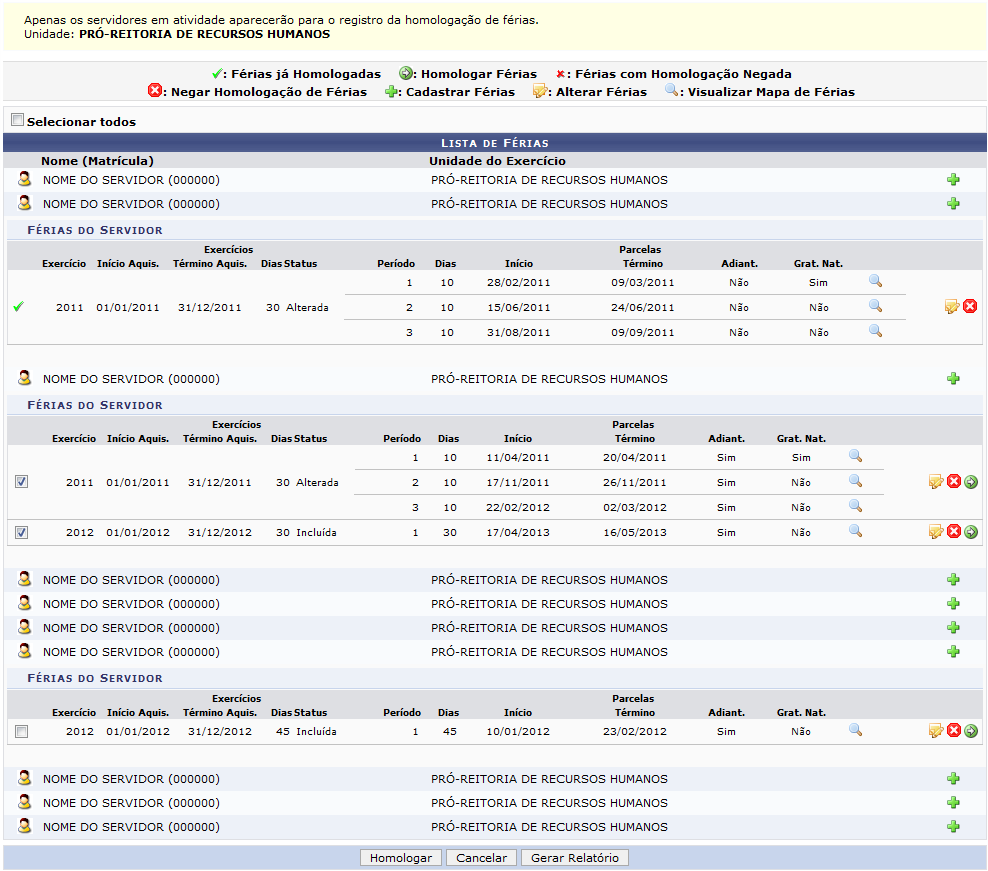This screenshot has height=871, width=988.
Task: Alter the 2011 vacation with Sim advance payment
Action: pos(936,482)
